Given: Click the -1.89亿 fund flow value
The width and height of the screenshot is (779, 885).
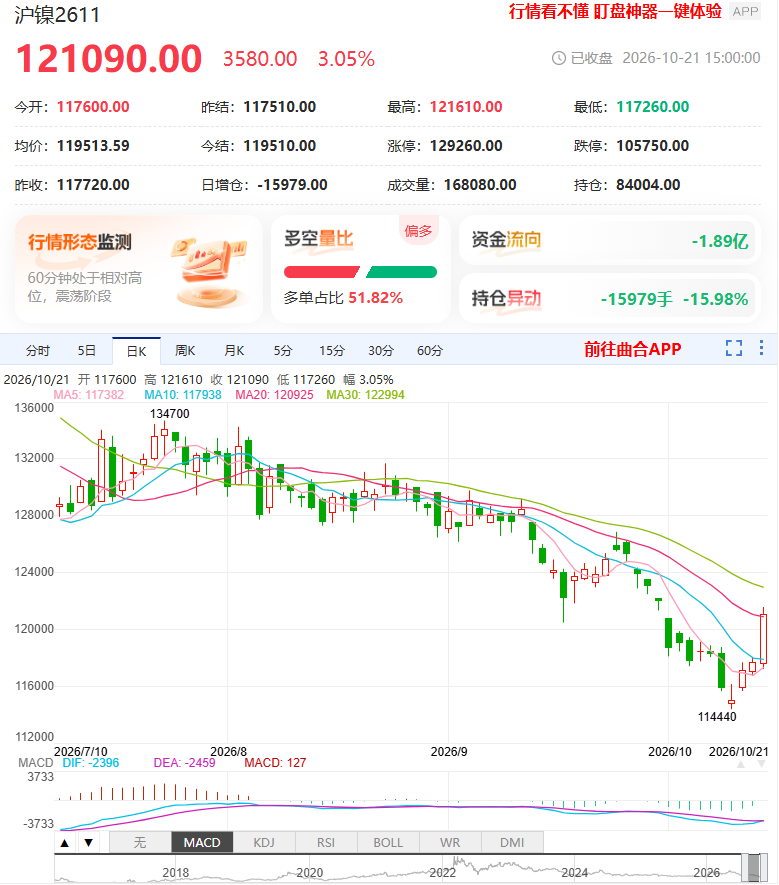Looking at the screenshot, I should pos(720,241).
